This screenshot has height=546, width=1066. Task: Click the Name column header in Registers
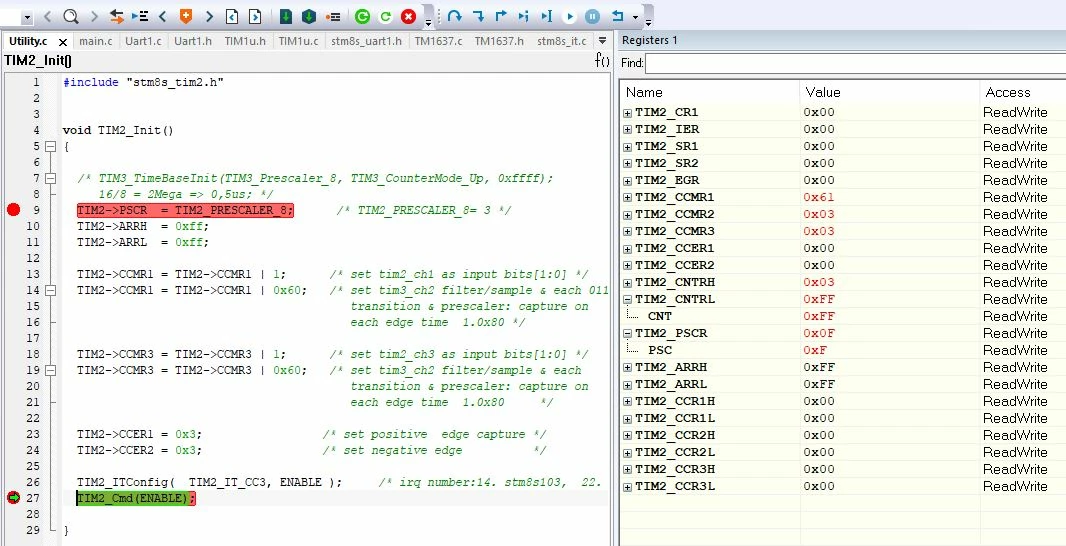[x=709, y=92]
